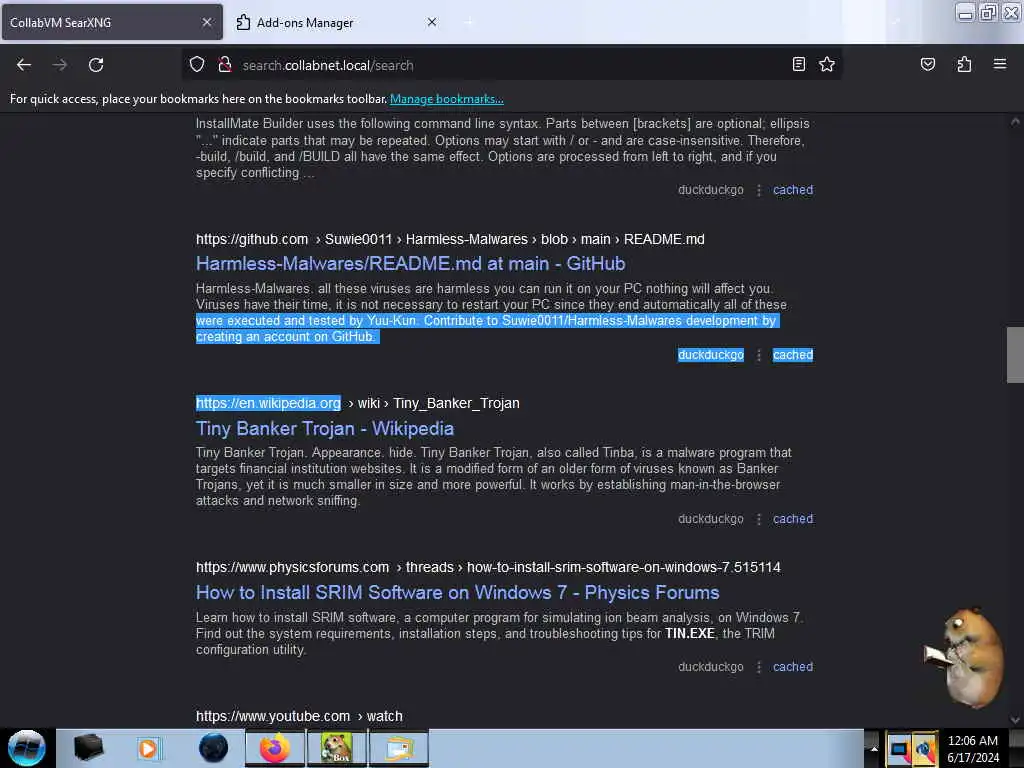This screenshot has height=768, width=1024.
Task: Click the https://github.com result URL
Action: tap(252, 239)
